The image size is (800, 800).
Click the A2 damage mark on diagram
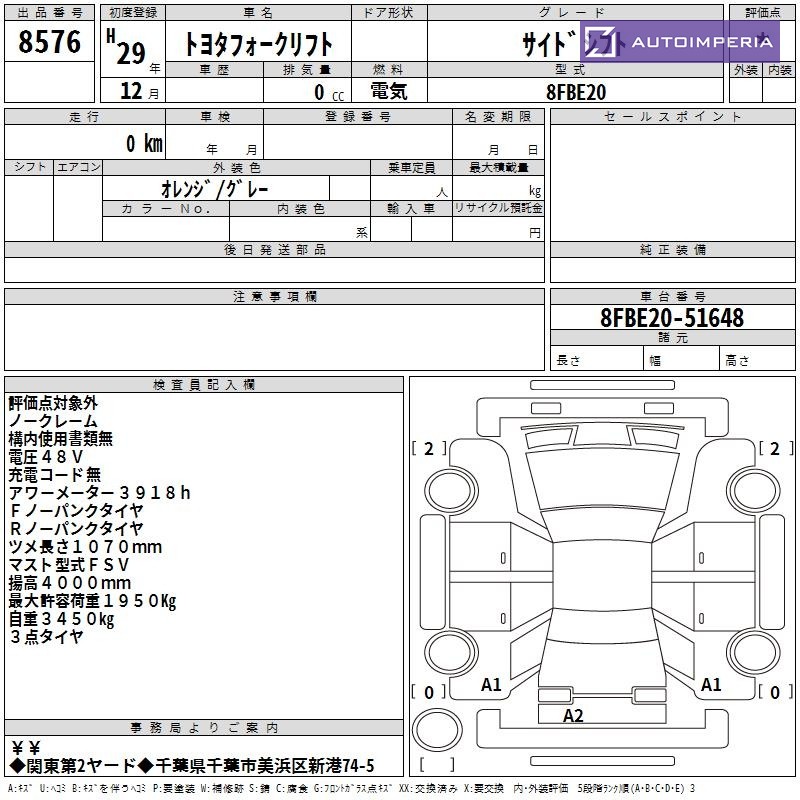point(573,716)
